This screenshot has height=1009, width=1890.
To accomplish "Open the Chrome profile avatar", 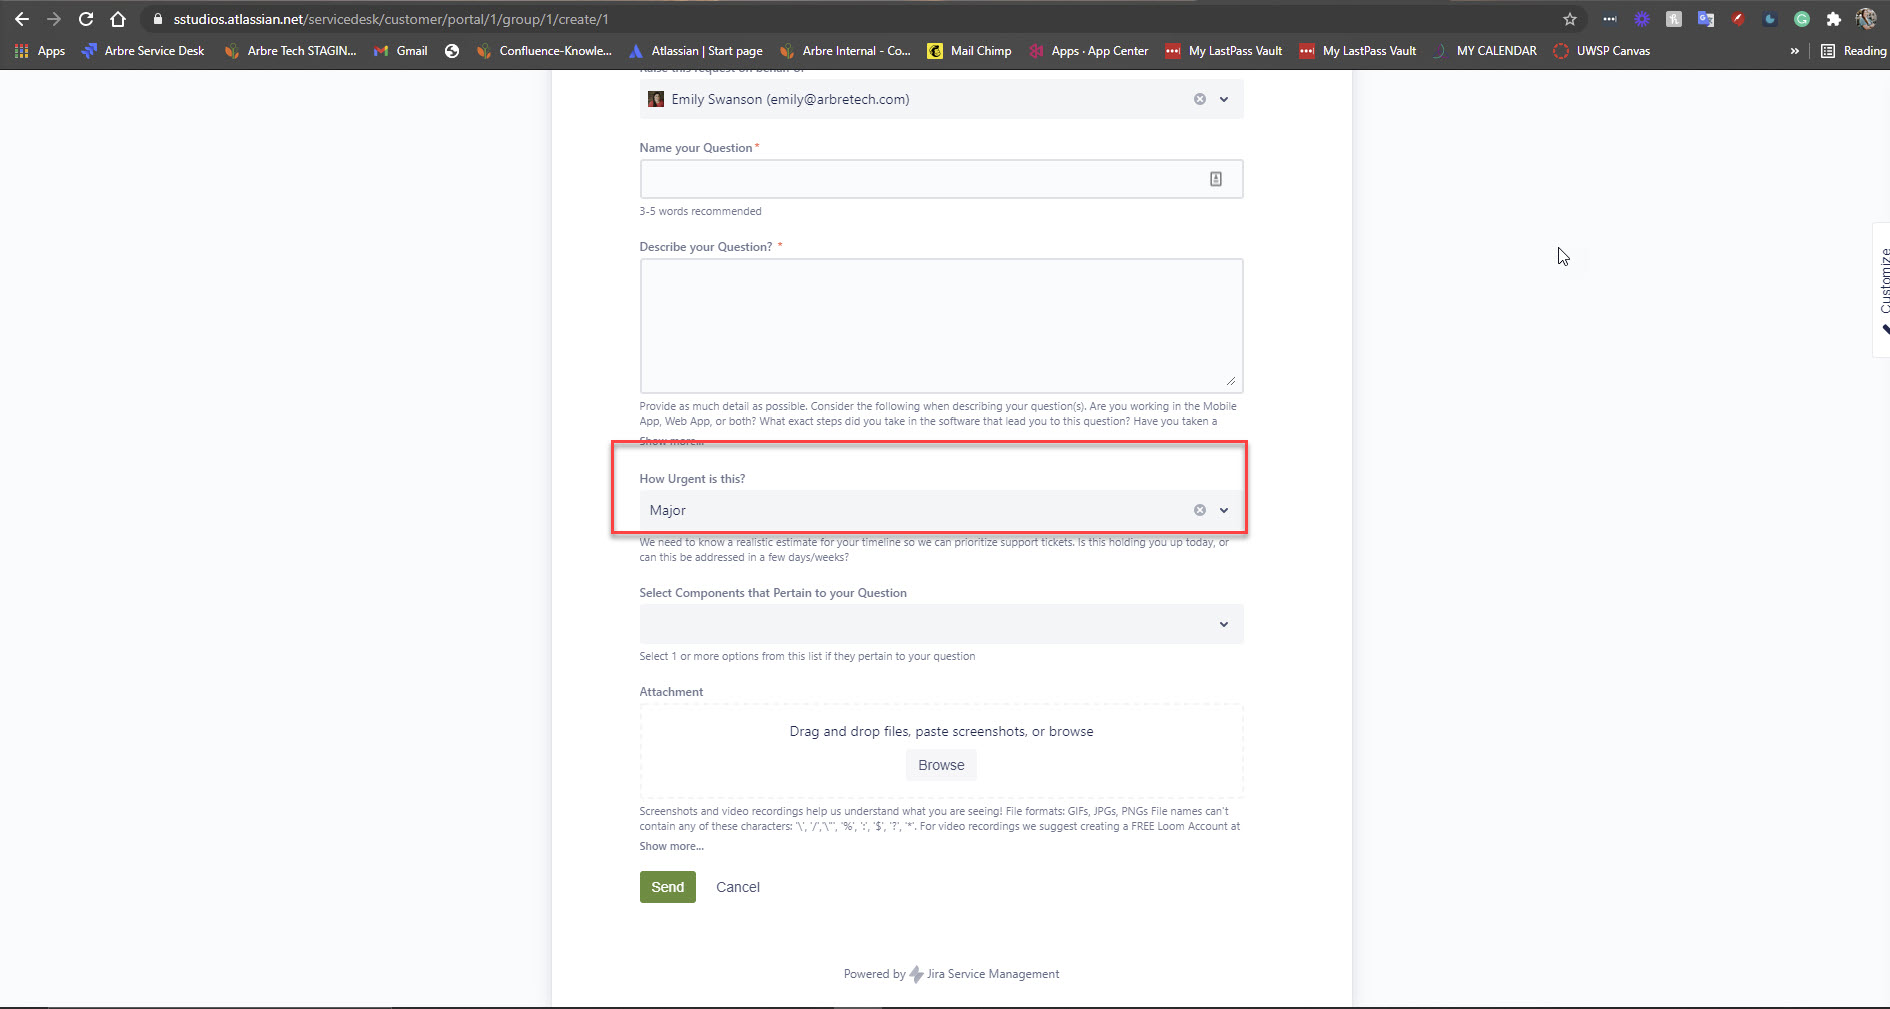I will point(1866,19).
